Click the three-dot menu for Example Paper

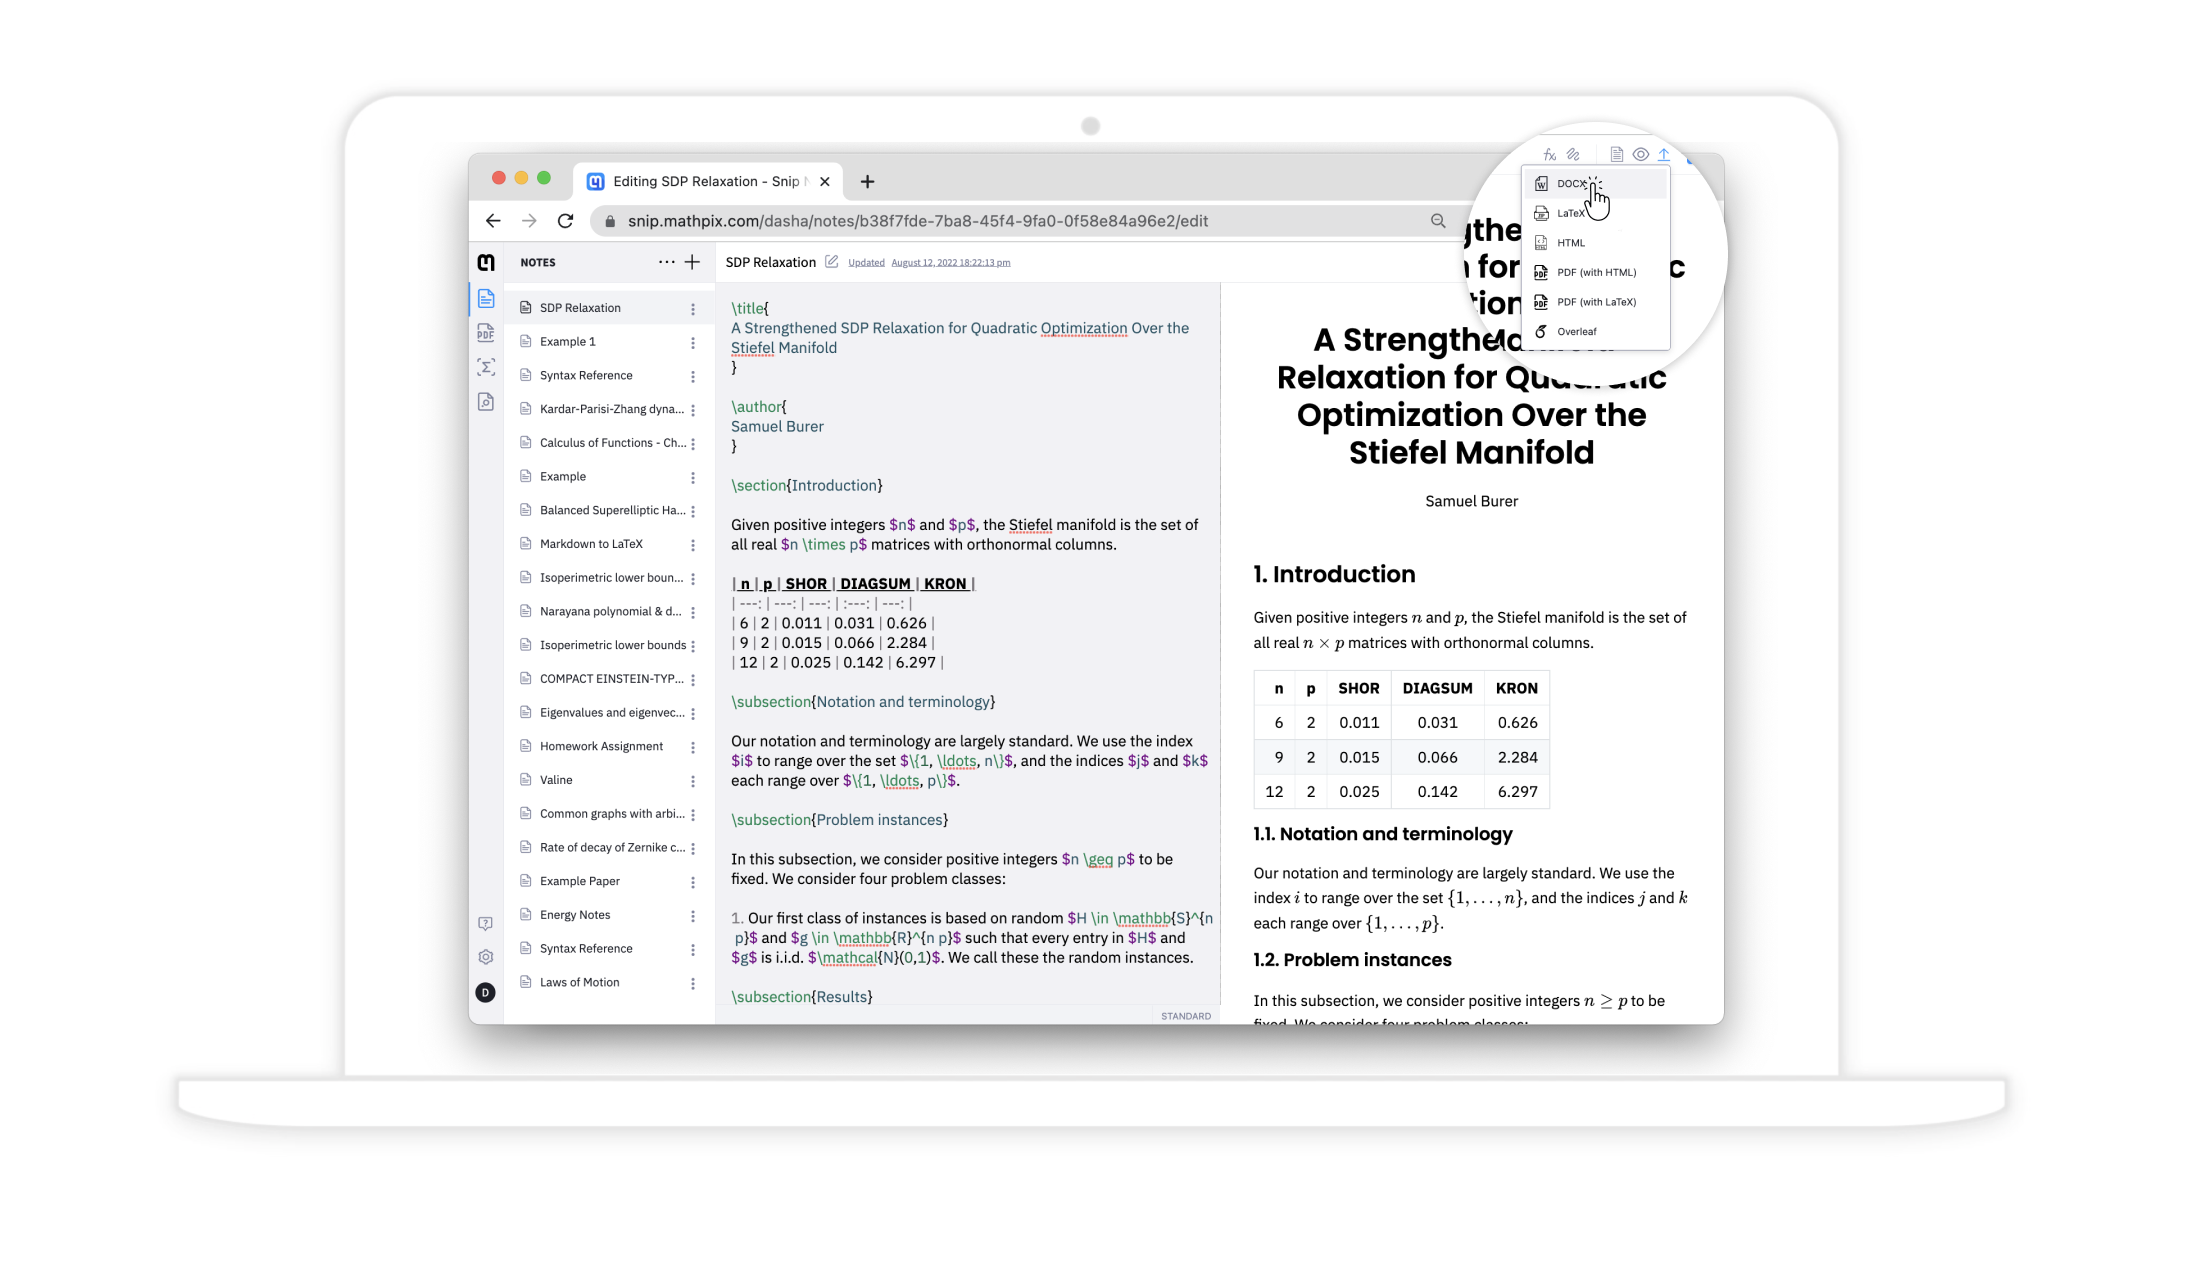coord(692,880)
